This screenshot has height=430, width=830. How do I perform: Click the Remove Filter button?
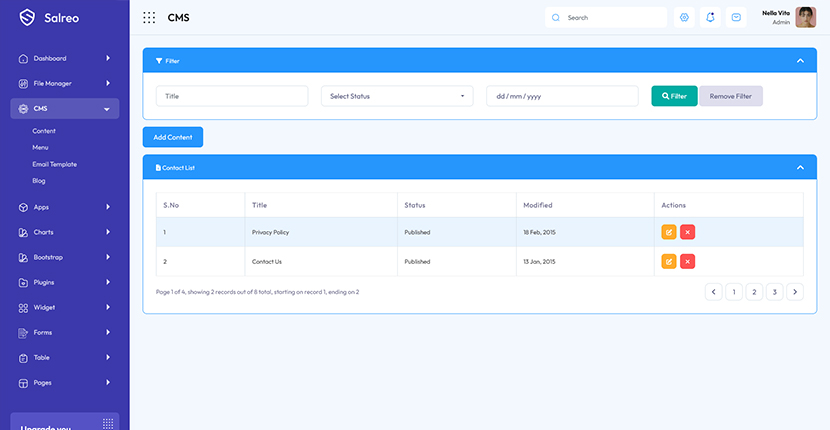[x=730, y=96]
